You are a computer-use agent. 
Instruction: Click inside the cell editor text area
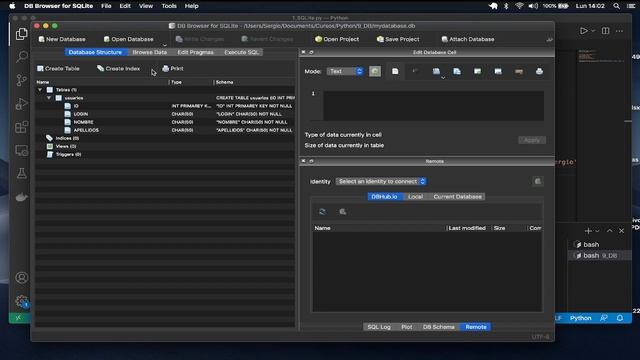click(433, 106)
